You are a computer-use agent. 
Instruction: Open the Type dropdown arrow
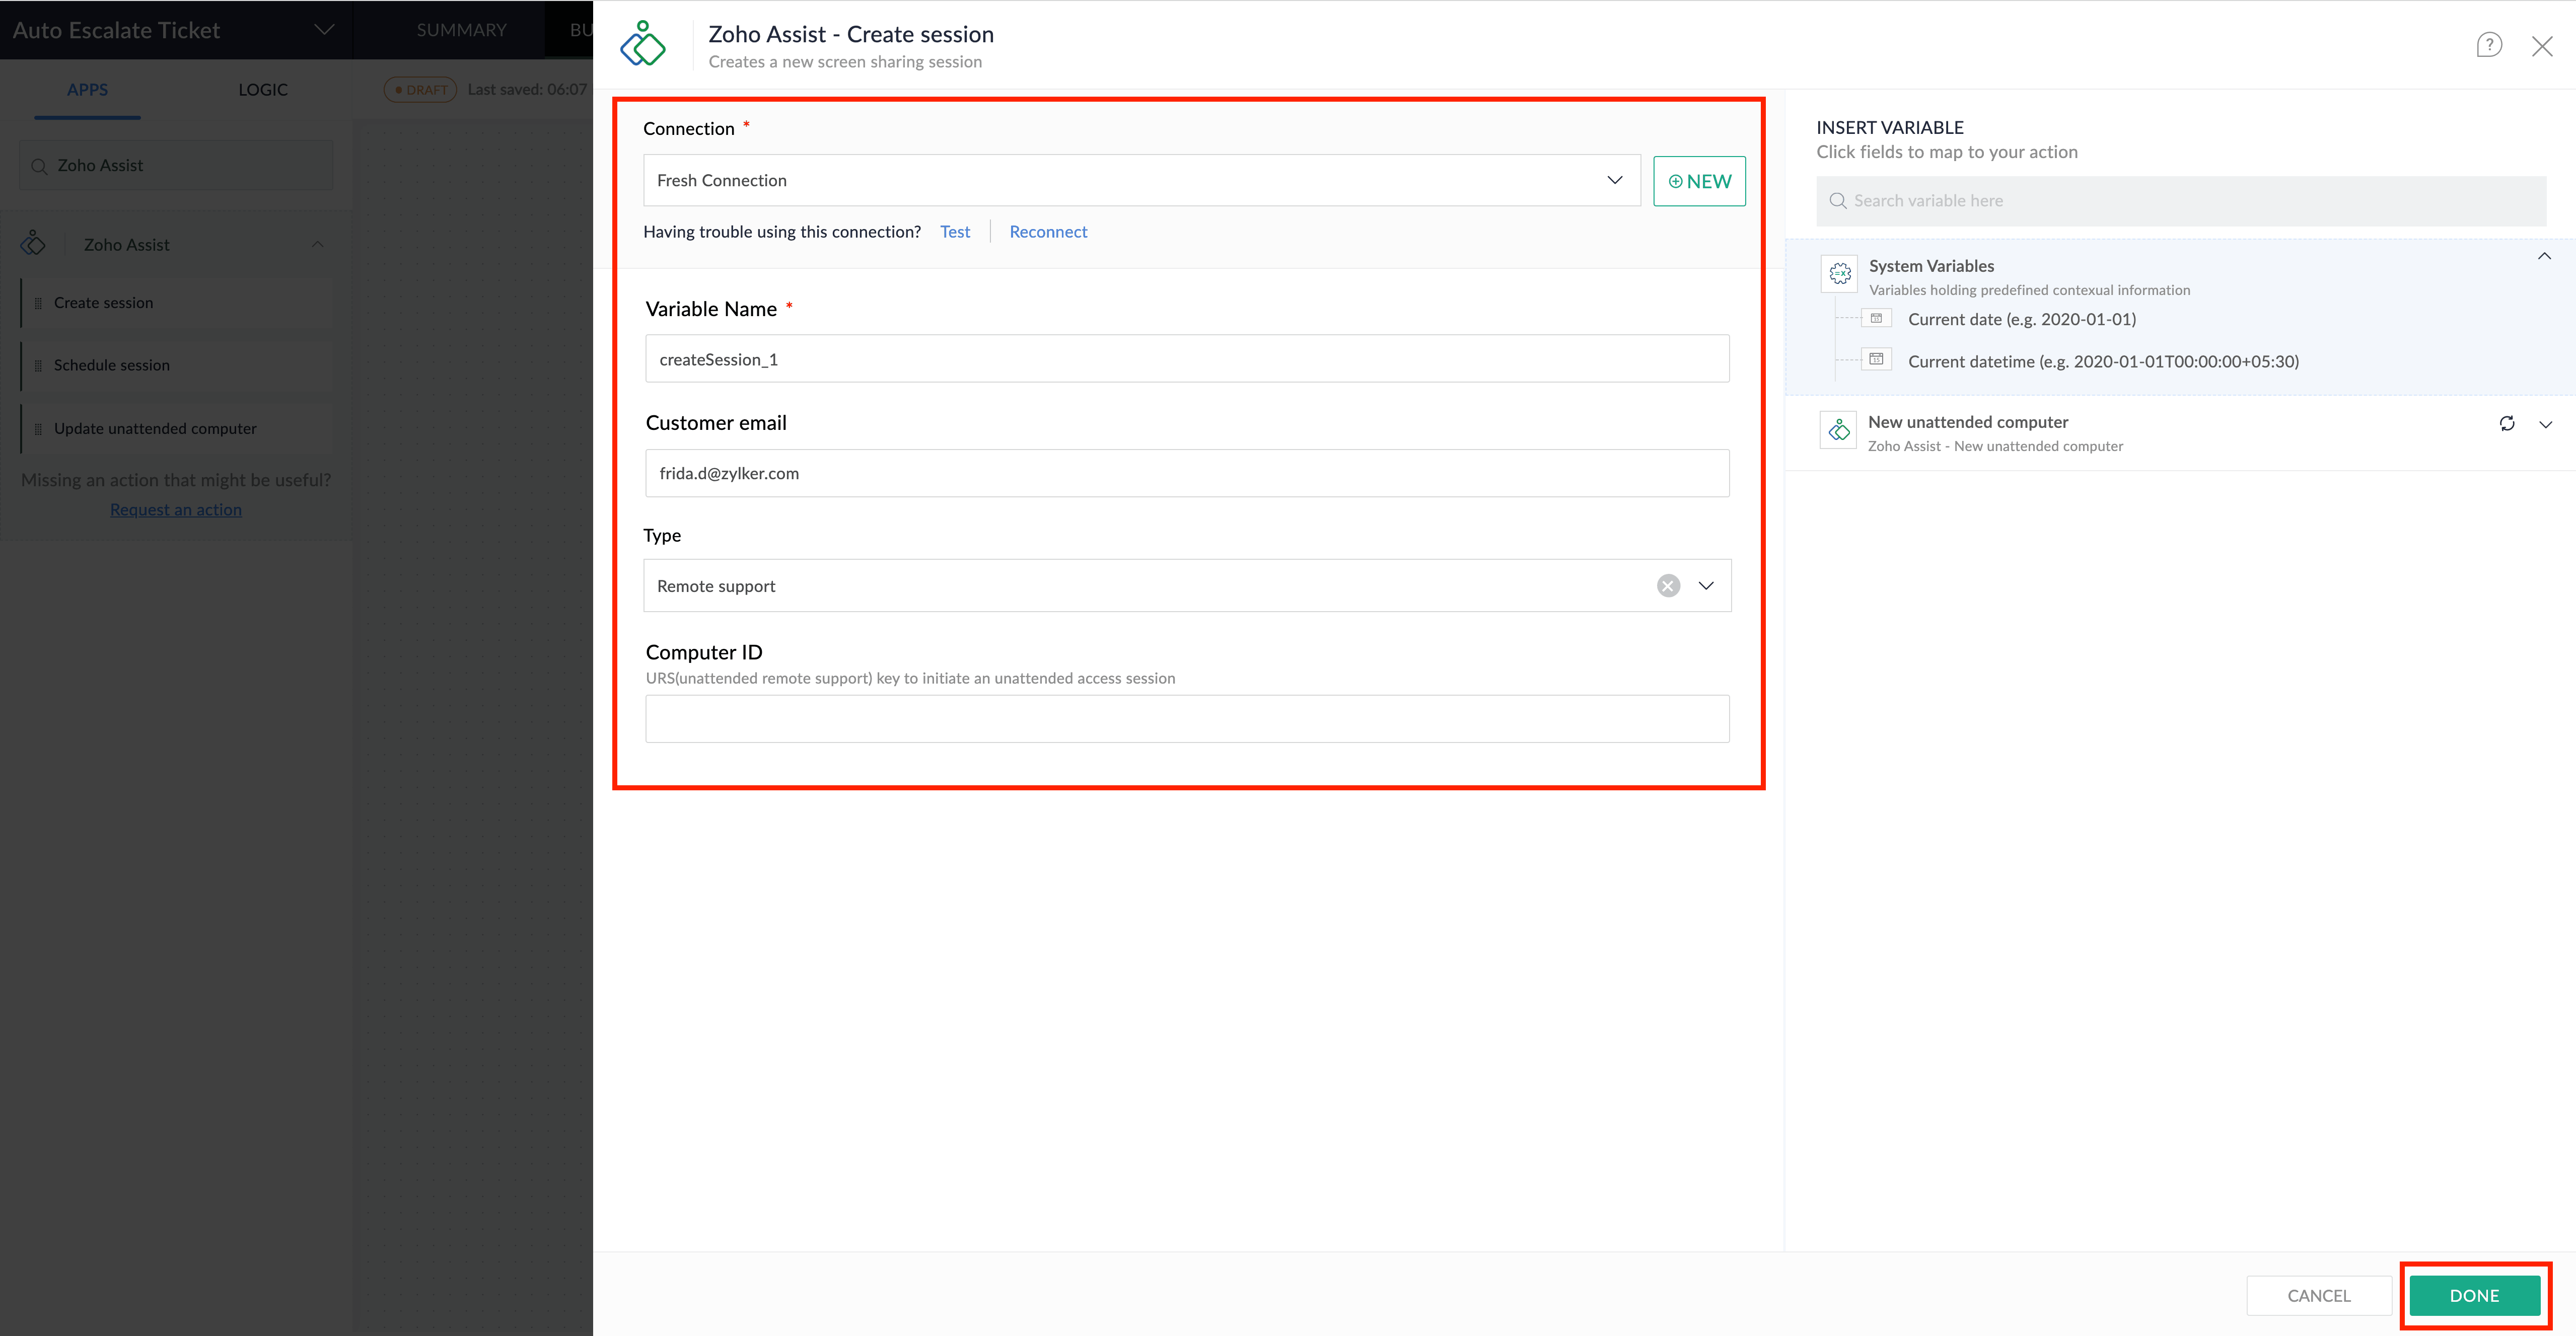click(x=1706, y=586)
